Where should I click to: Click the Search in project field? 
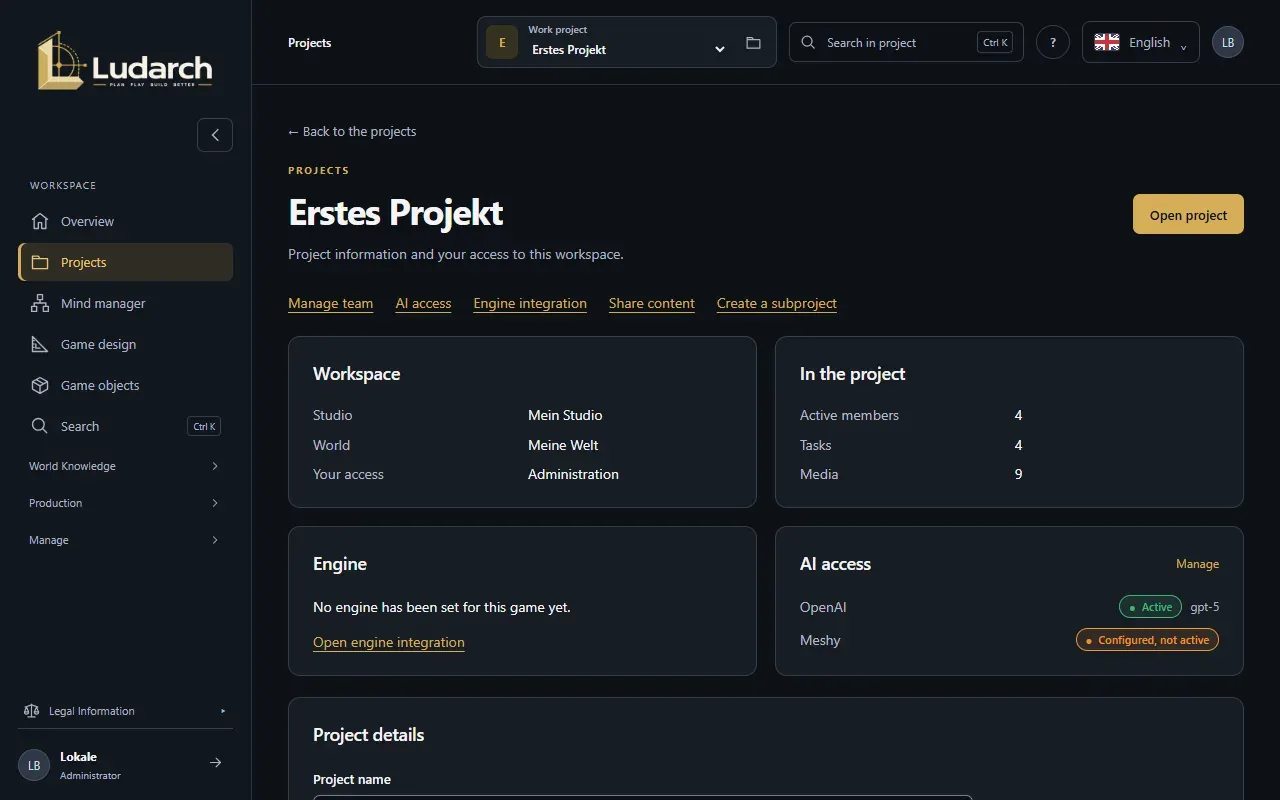pyautogui.click(x=906, y=42)
